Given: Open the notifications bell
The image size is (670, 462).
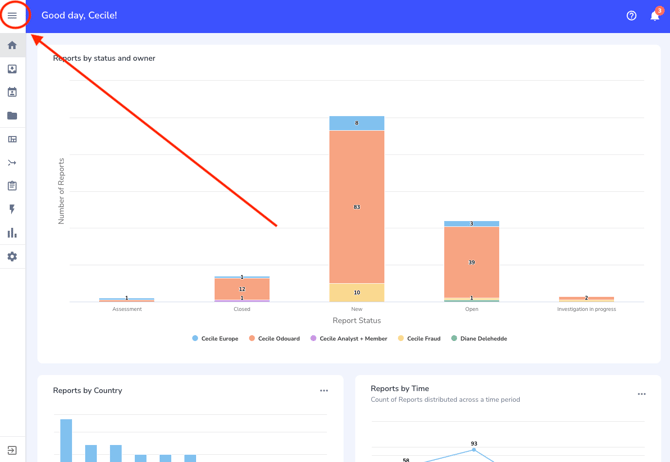Looking at the screenshot, I should tap(655, 16).
